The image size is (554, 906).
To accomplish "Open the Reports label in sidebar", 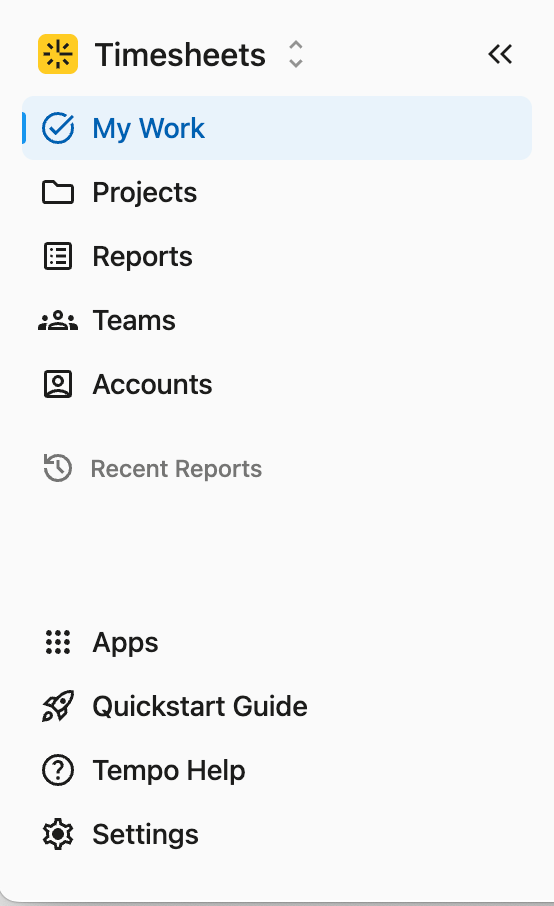I will [x=142, y=257].
